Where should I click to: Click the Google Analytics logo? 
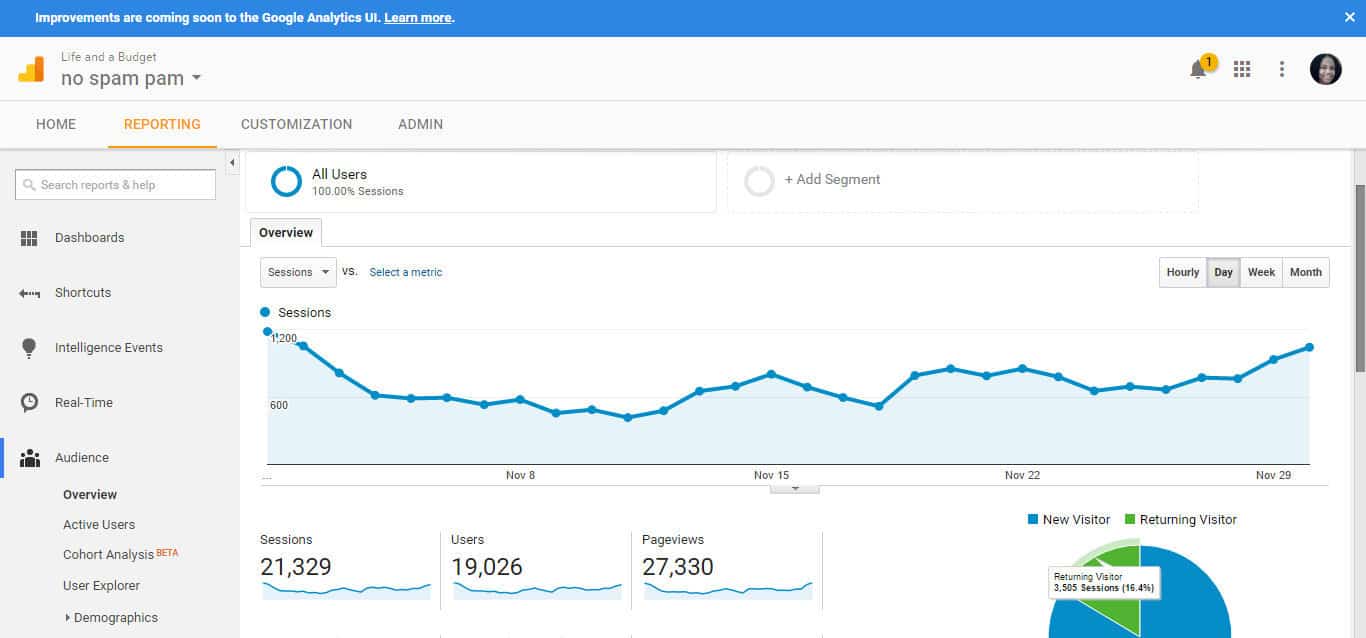[31, 69]
